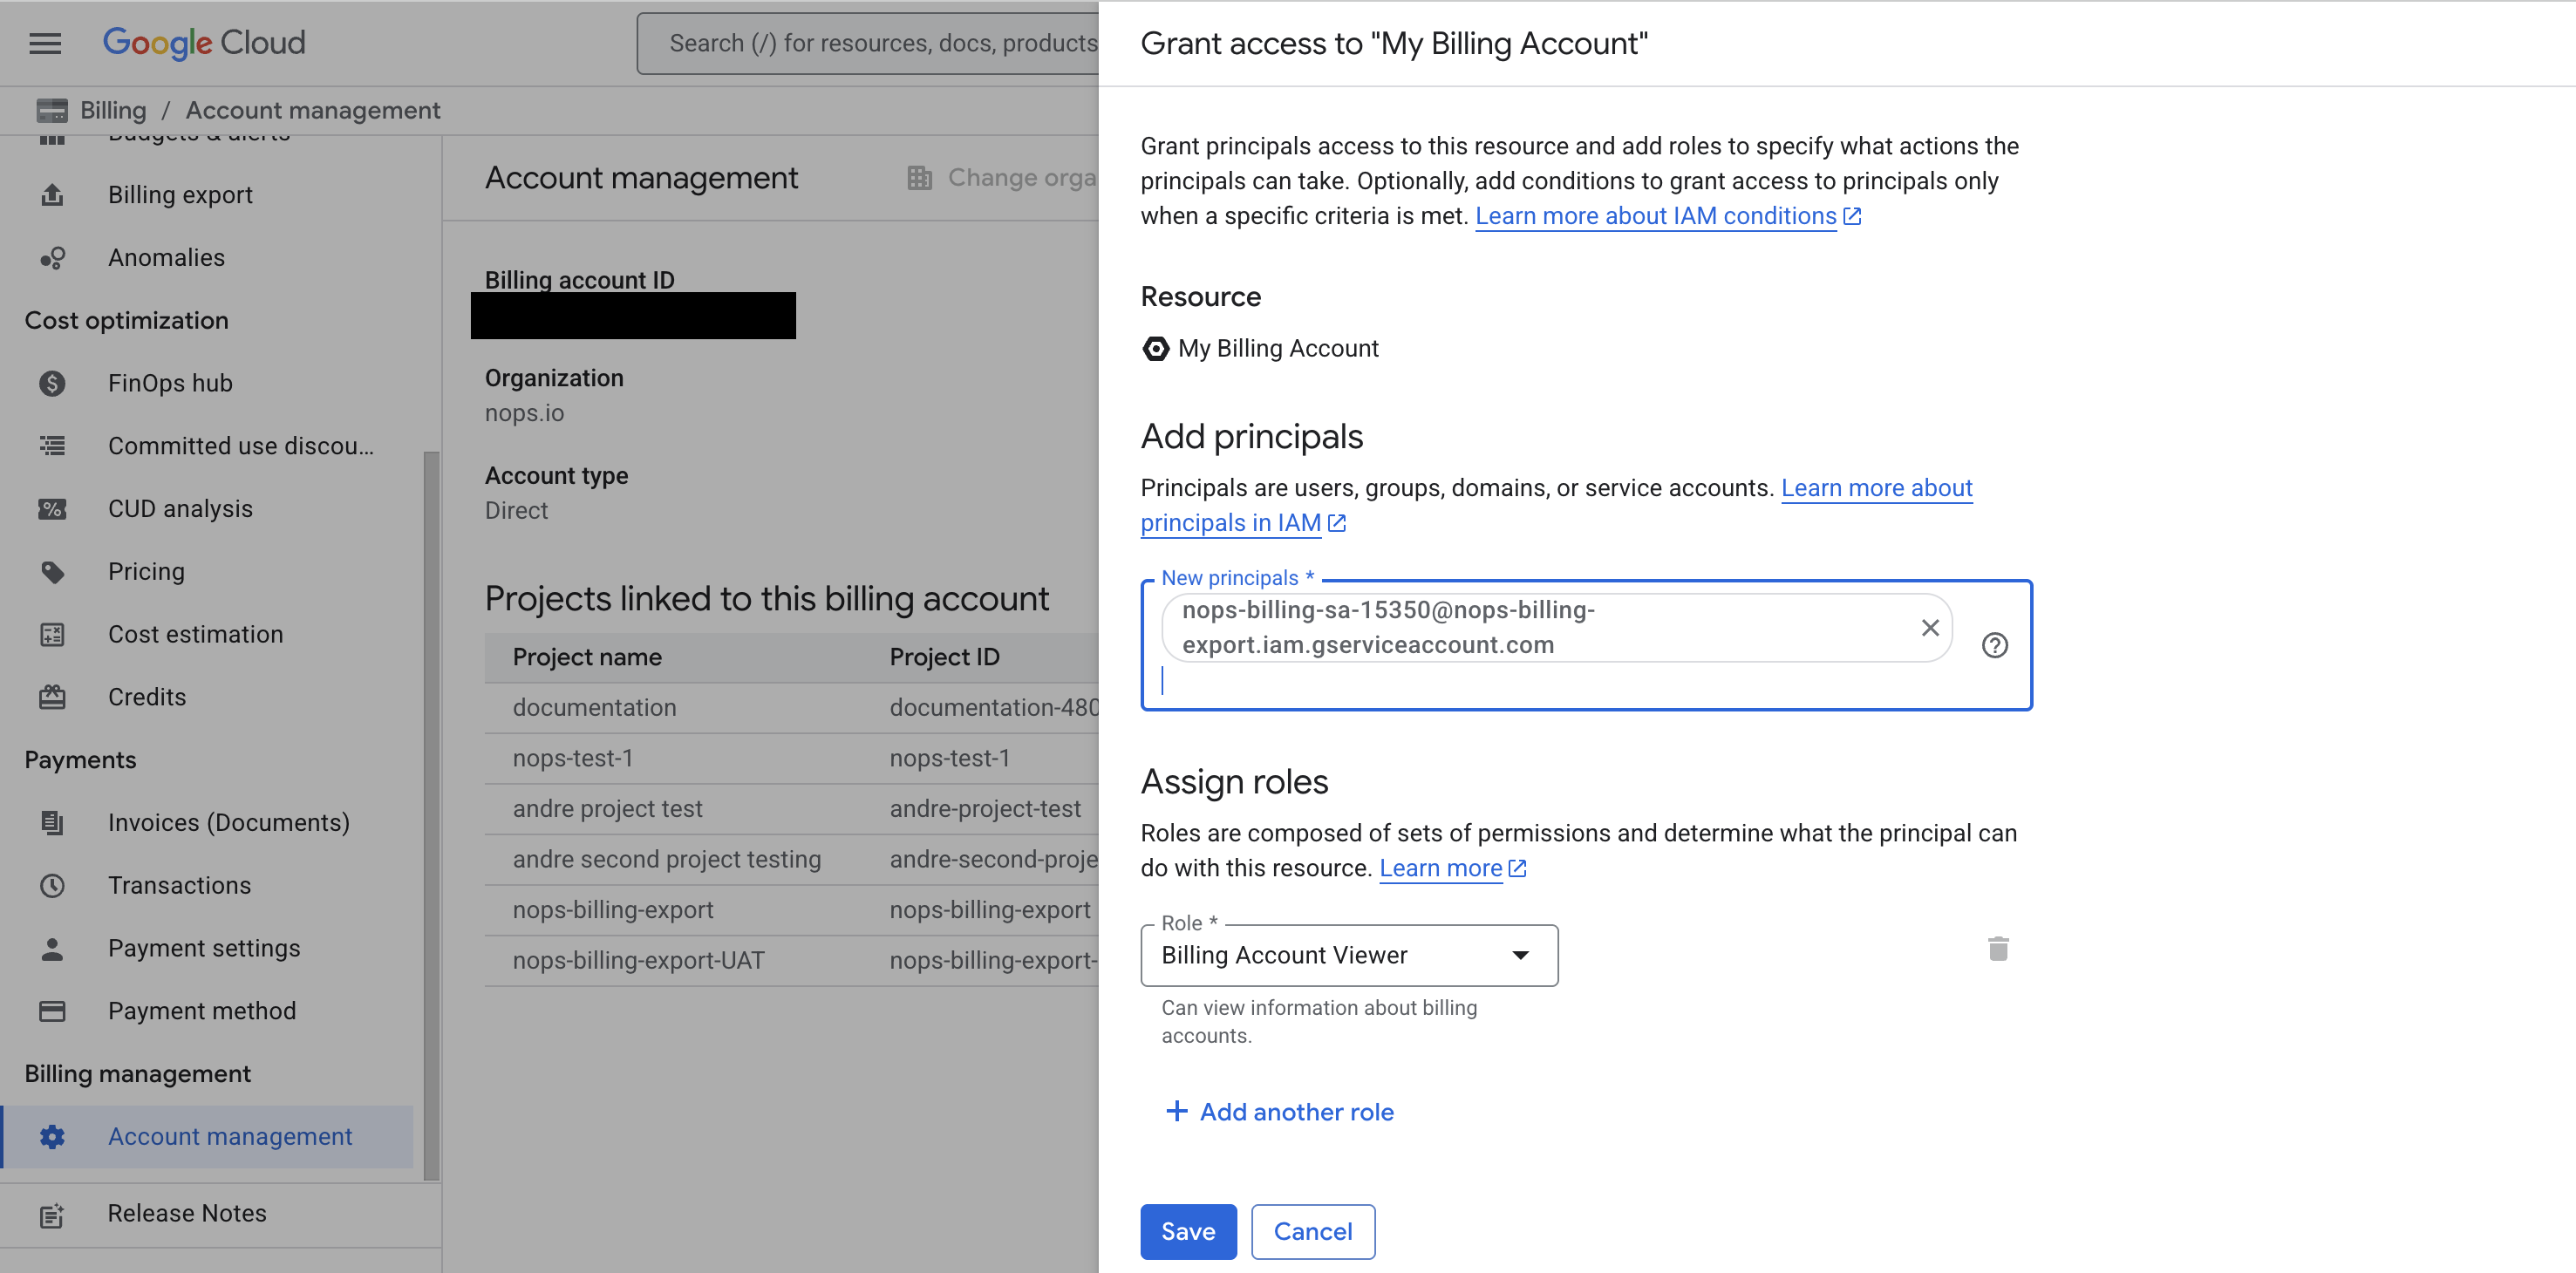Open the FinOps hub page

click(x=170, y=383)
